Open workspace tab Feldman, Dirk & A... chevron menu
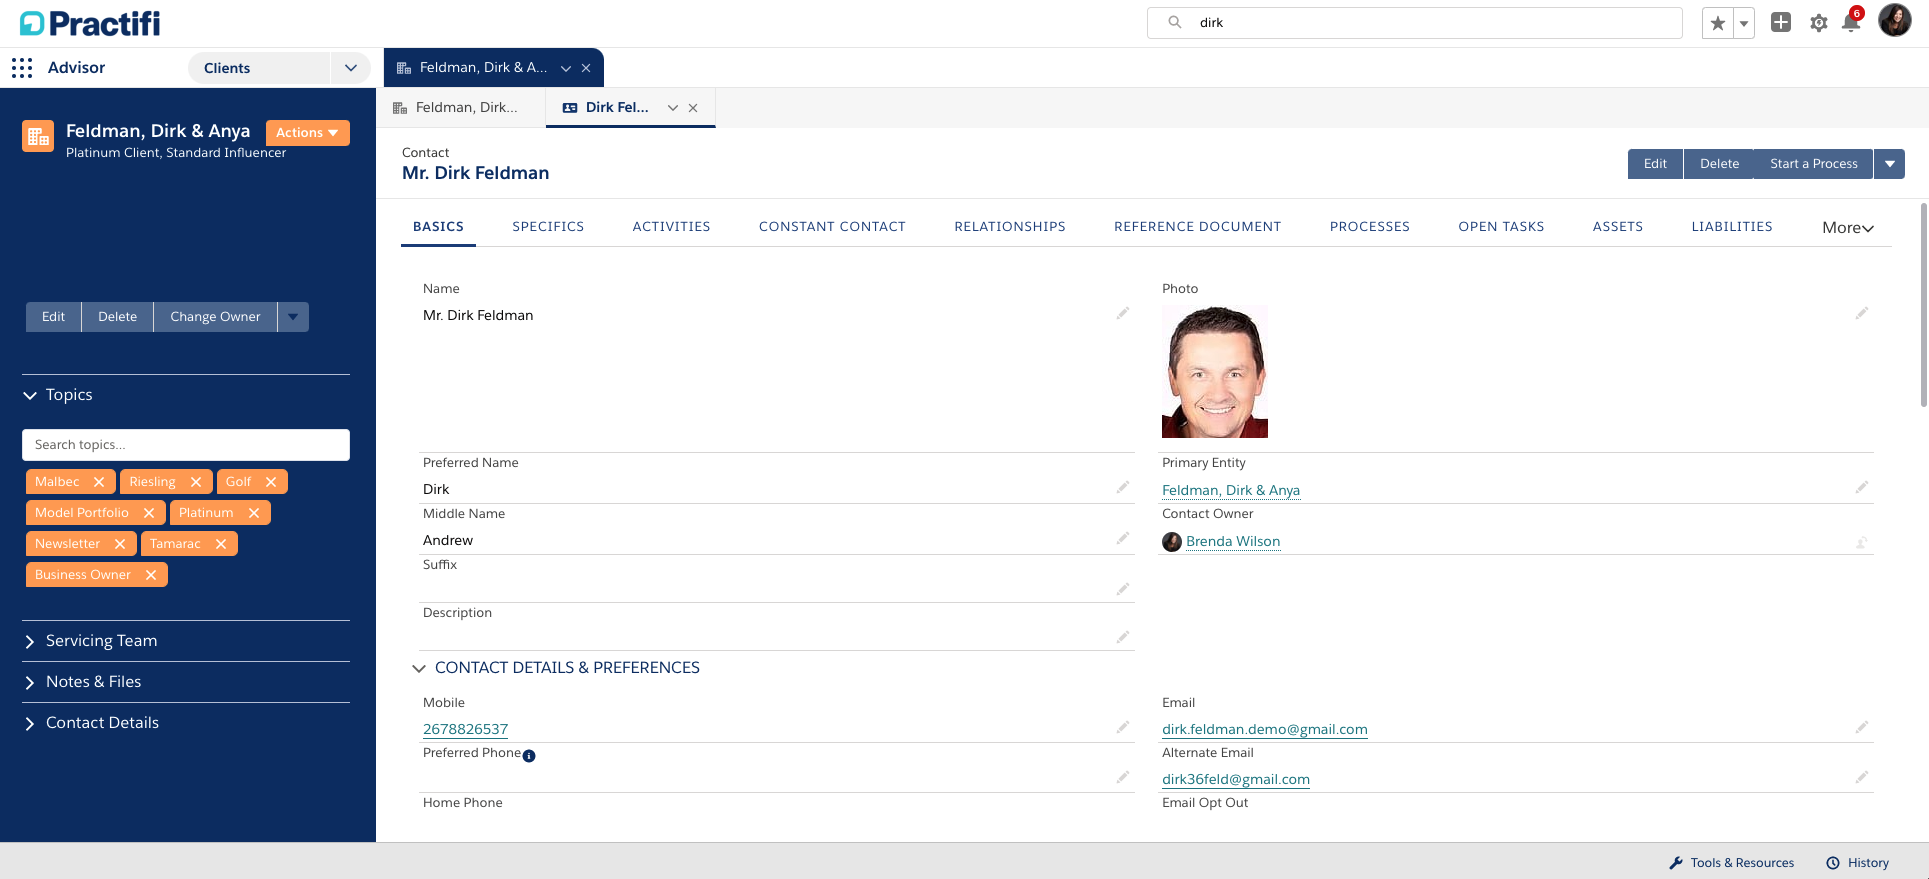 566,68
